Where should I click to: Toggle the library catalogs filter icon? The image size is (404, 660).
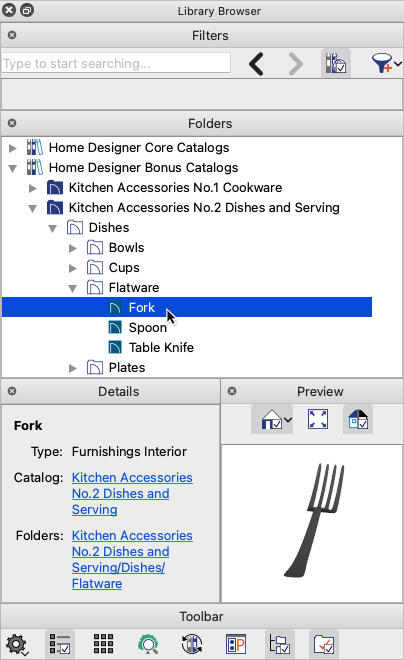(335, 64)
